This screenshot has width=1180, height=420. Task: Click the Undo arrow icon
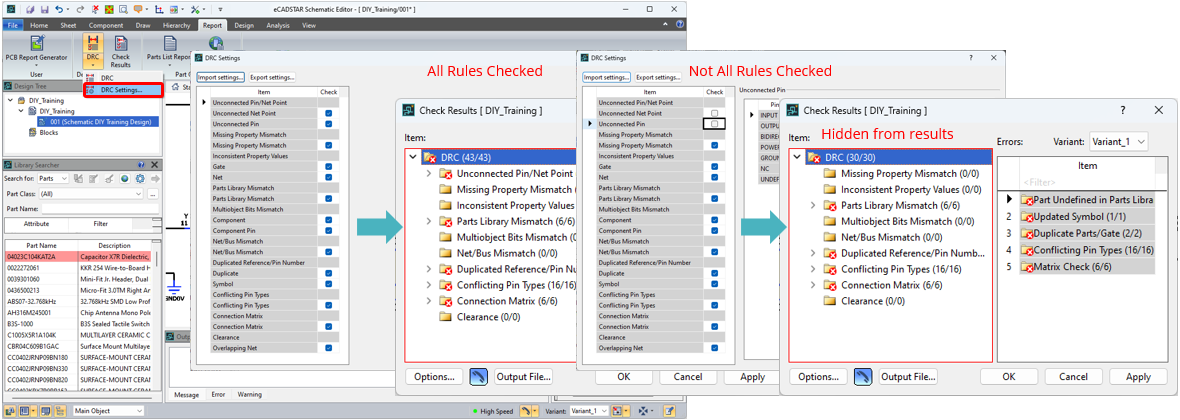click(x=59, y=9)
